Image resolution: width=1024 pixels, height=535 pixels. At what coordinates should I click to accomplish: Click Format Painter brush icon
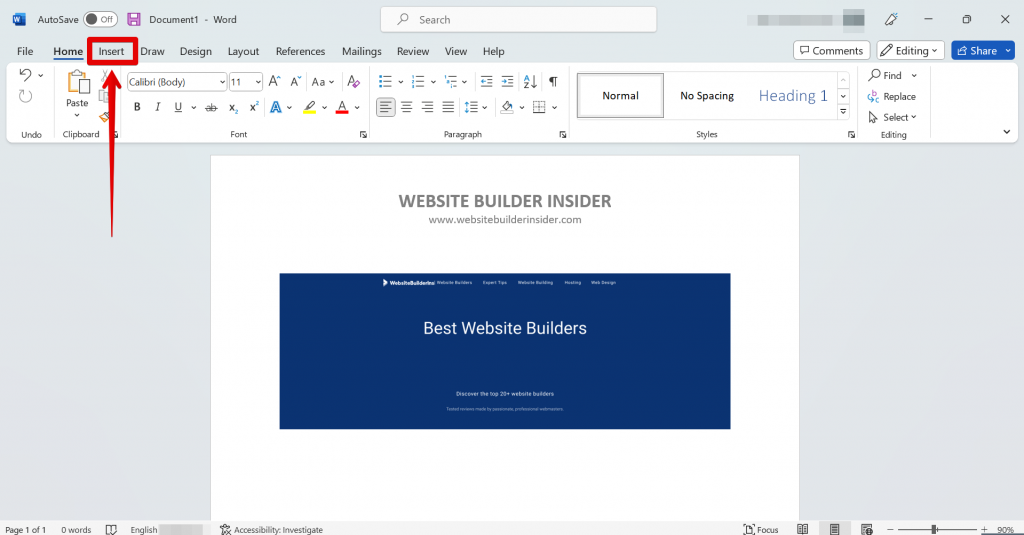(x=104, y=118)
